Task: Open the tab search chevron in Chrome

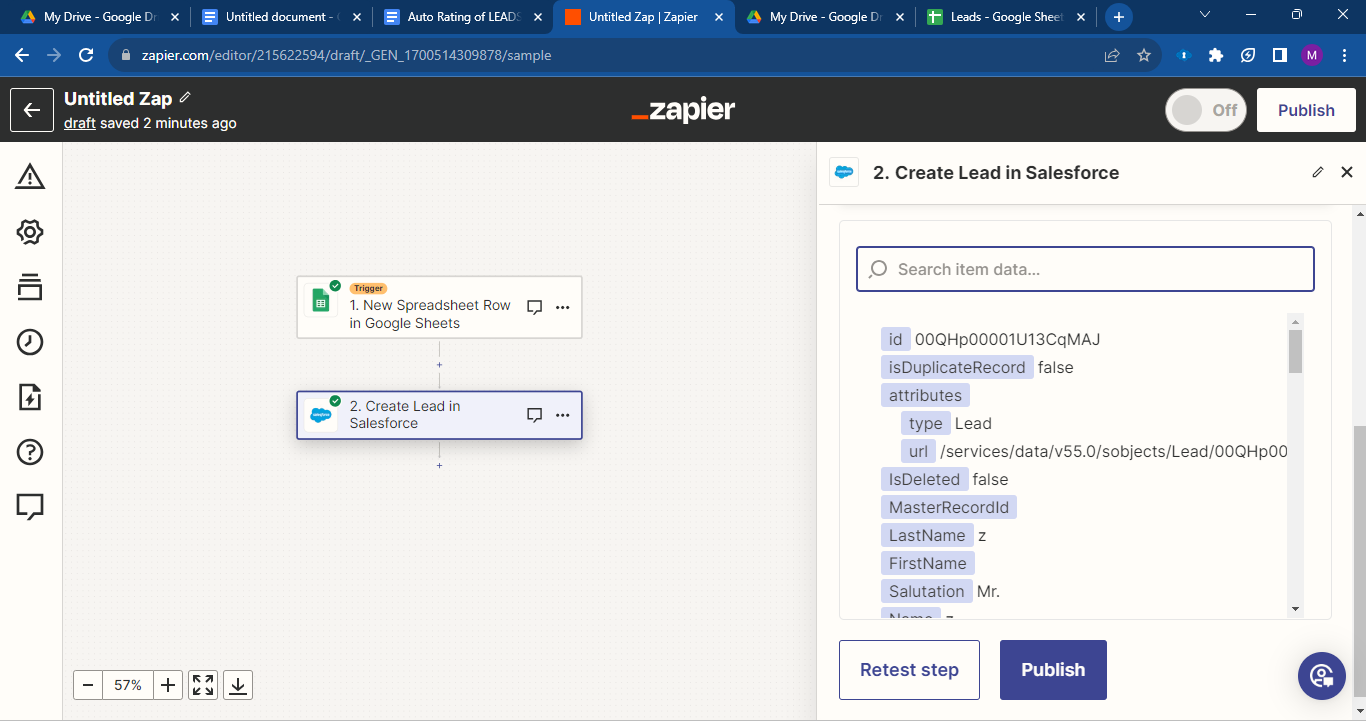Action: pos(1205,15)
